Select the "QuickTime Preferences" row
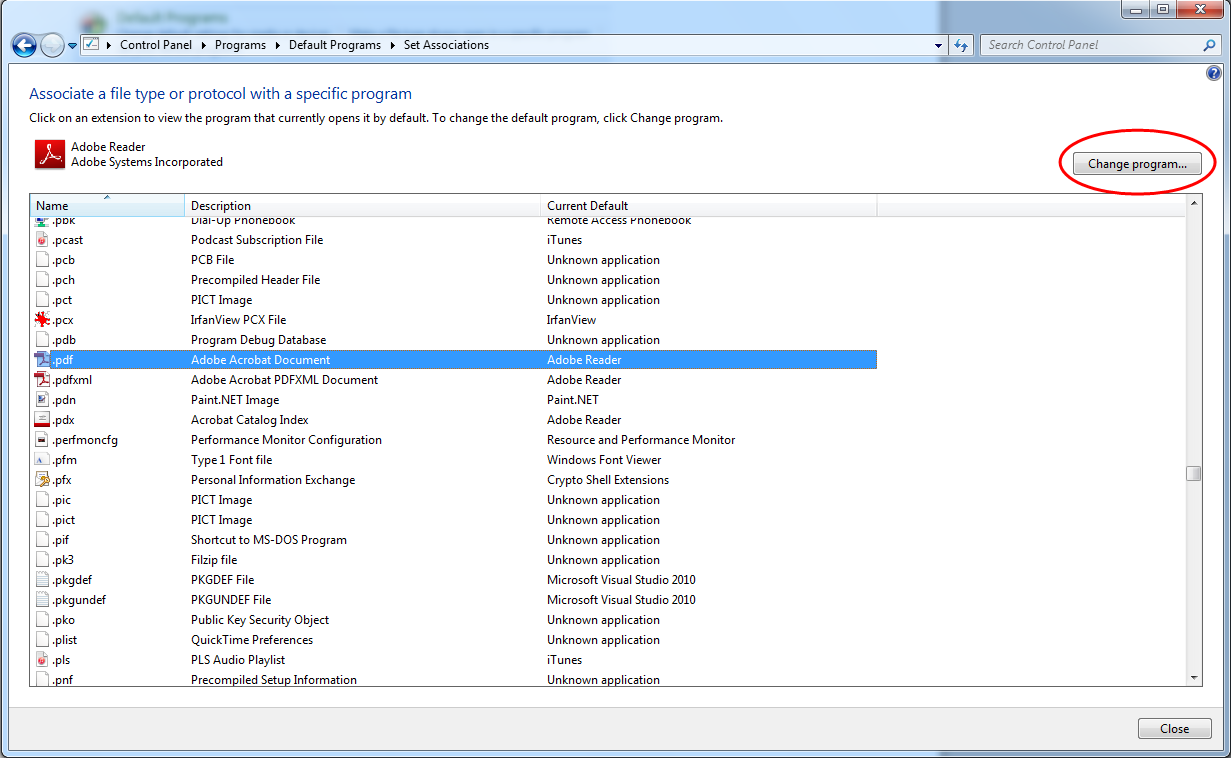 (454, 640)
